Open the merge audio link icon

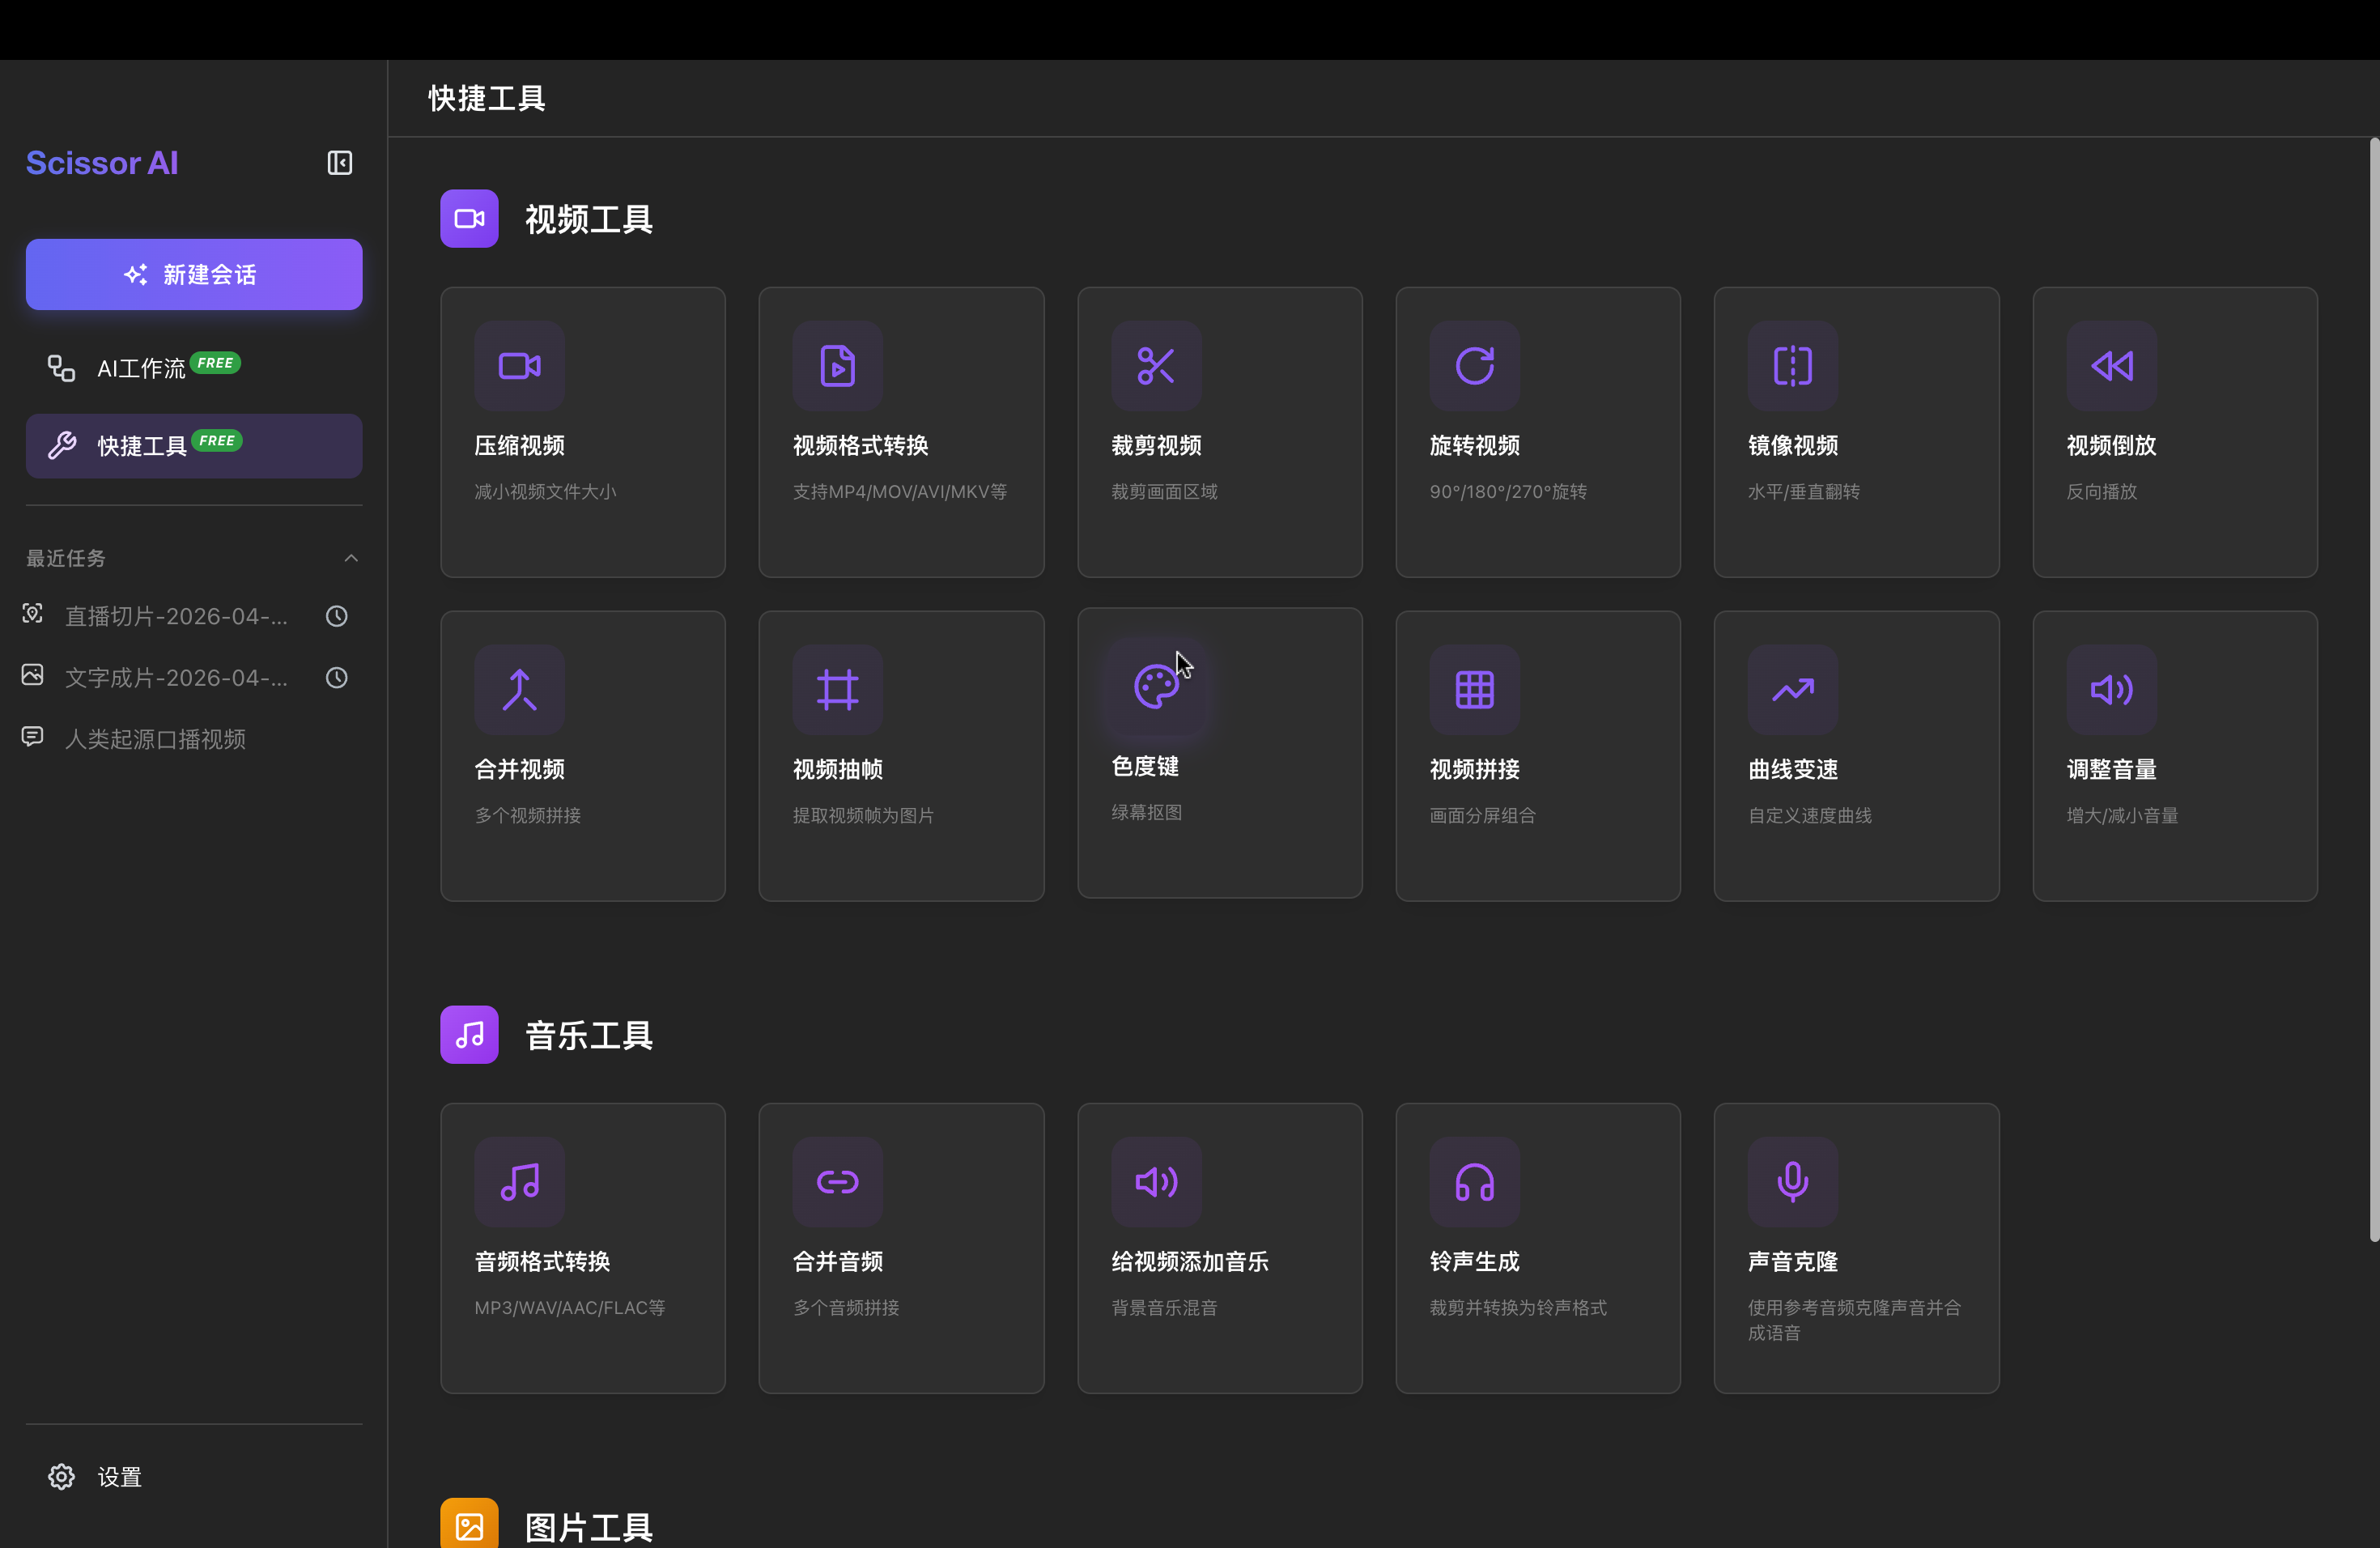coord(837,1182)
